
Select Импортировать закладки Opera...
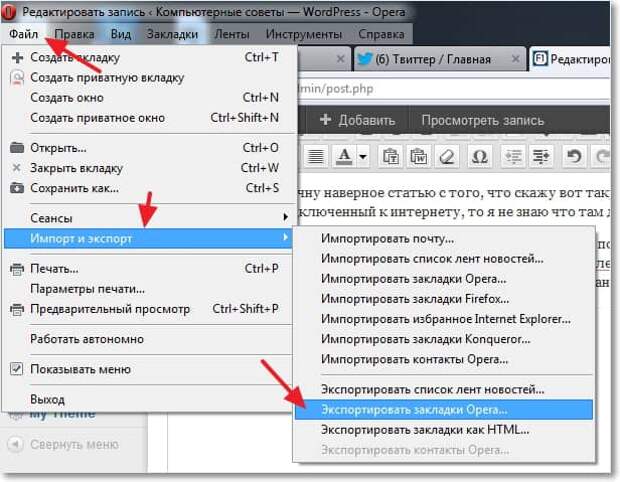[x=444, y=279]
